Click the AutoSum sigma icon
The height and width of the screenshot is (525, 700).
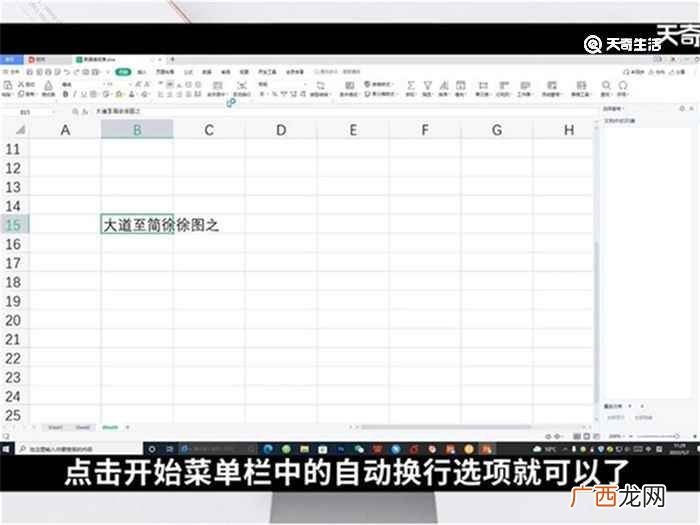coord(411,85)
